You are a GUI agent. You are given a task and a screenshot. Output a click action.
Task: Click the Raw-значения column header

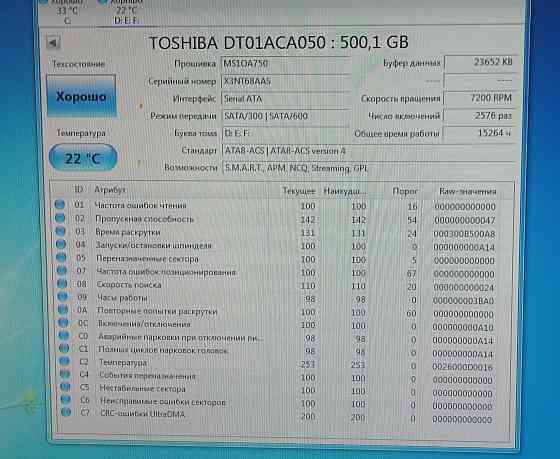[468, 191]
